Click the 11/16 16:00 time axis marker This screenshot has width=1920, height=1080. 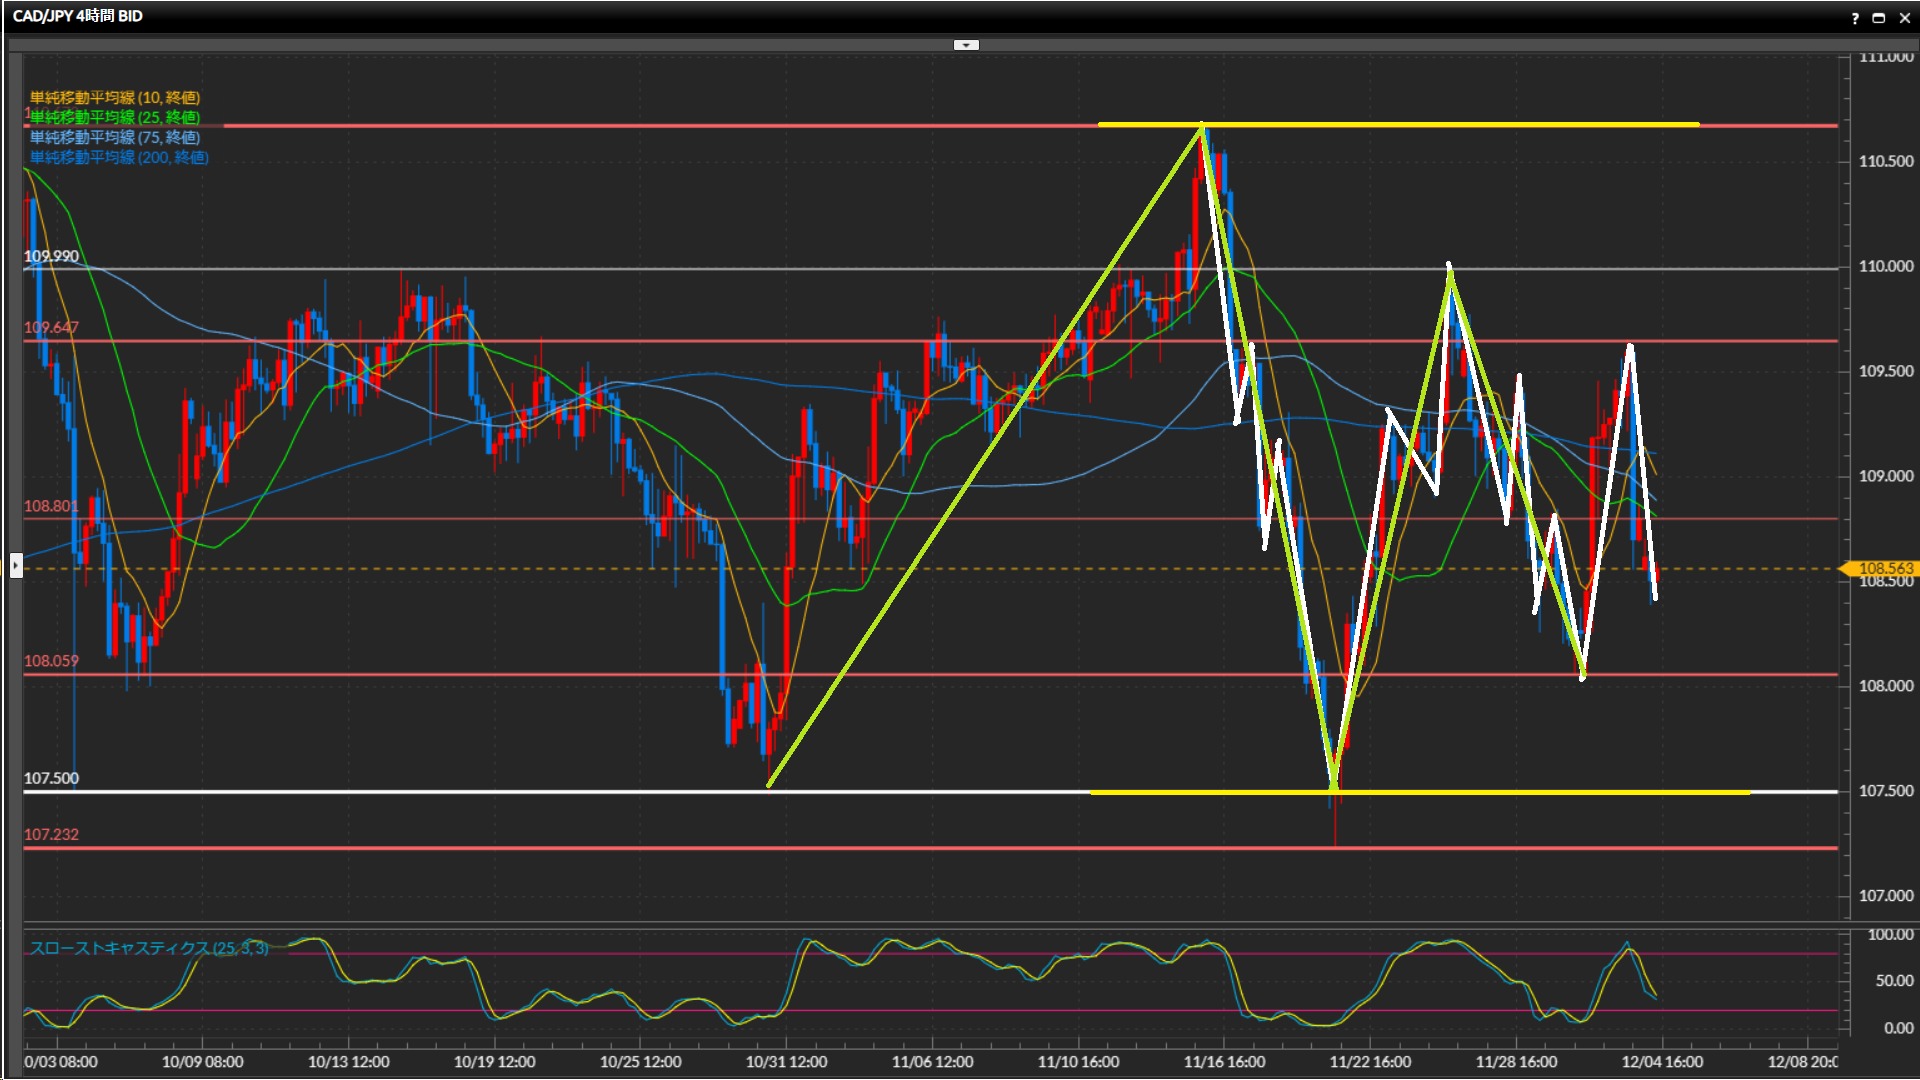pos(1224,1062)
